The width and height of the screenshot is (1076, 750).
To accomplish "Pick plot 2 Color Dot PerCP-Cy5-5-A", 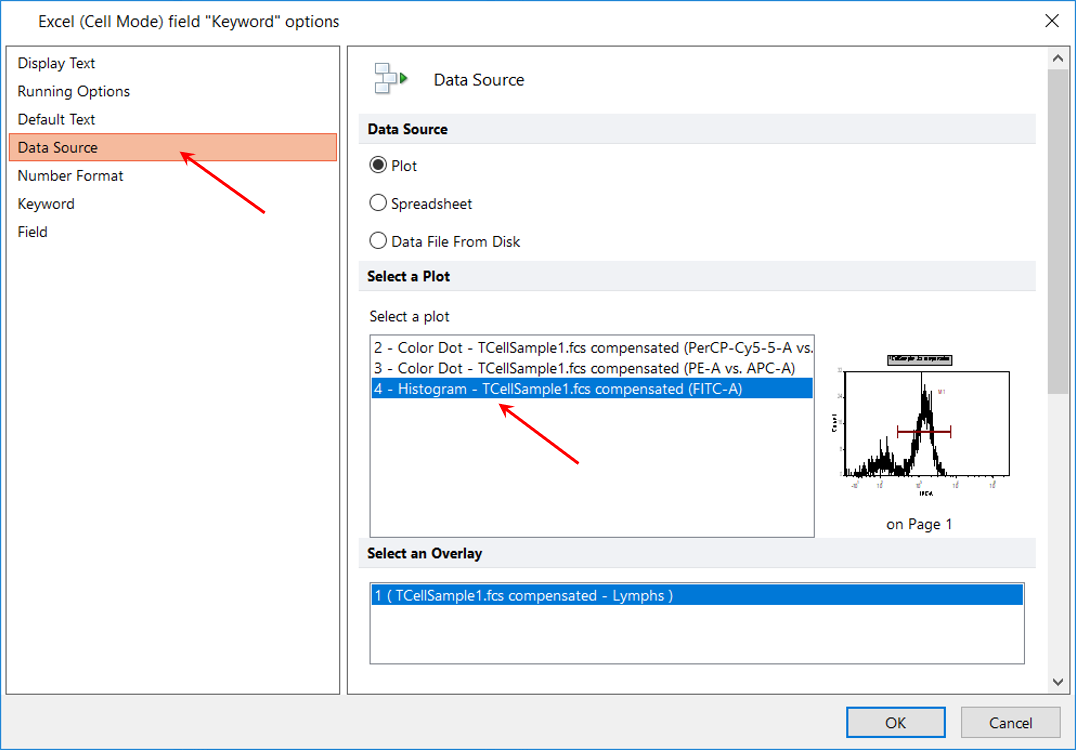I will pos(592,347).
